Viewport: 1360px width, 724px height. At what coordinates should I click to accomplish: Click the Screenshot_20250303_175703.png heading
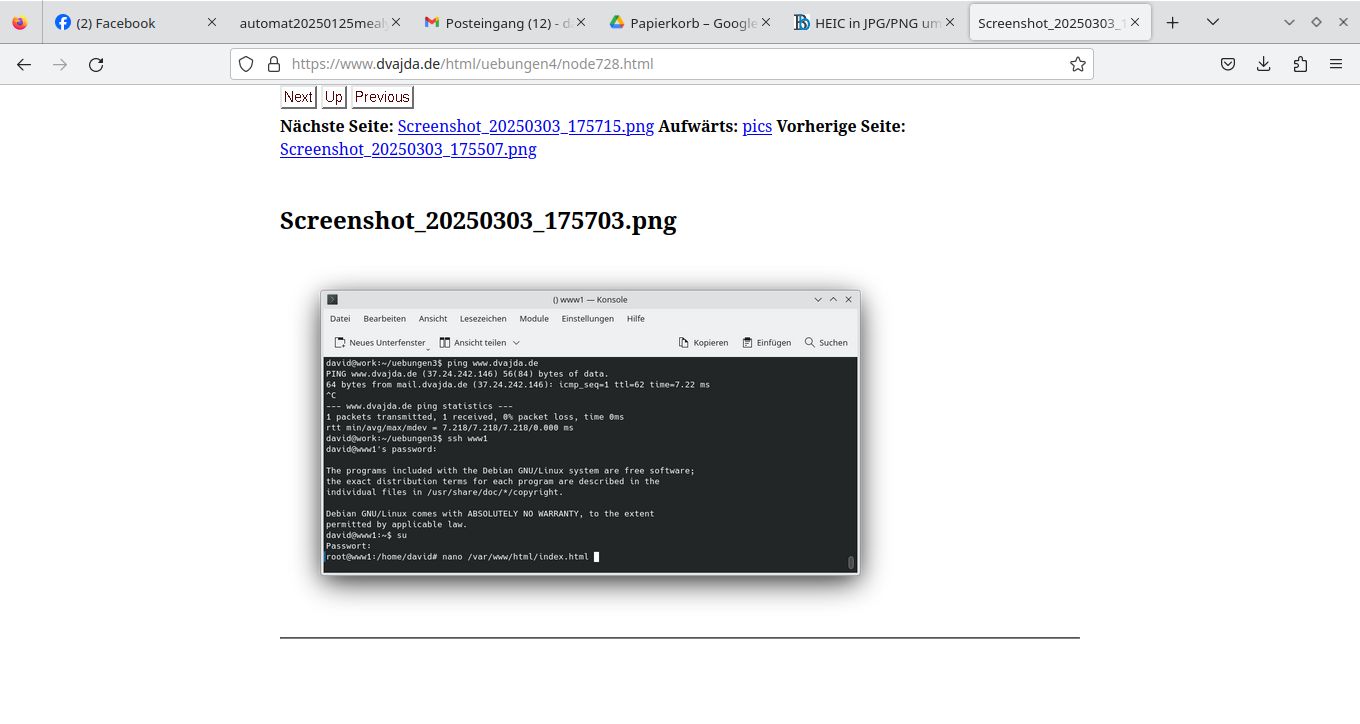(x=478, y=221)
